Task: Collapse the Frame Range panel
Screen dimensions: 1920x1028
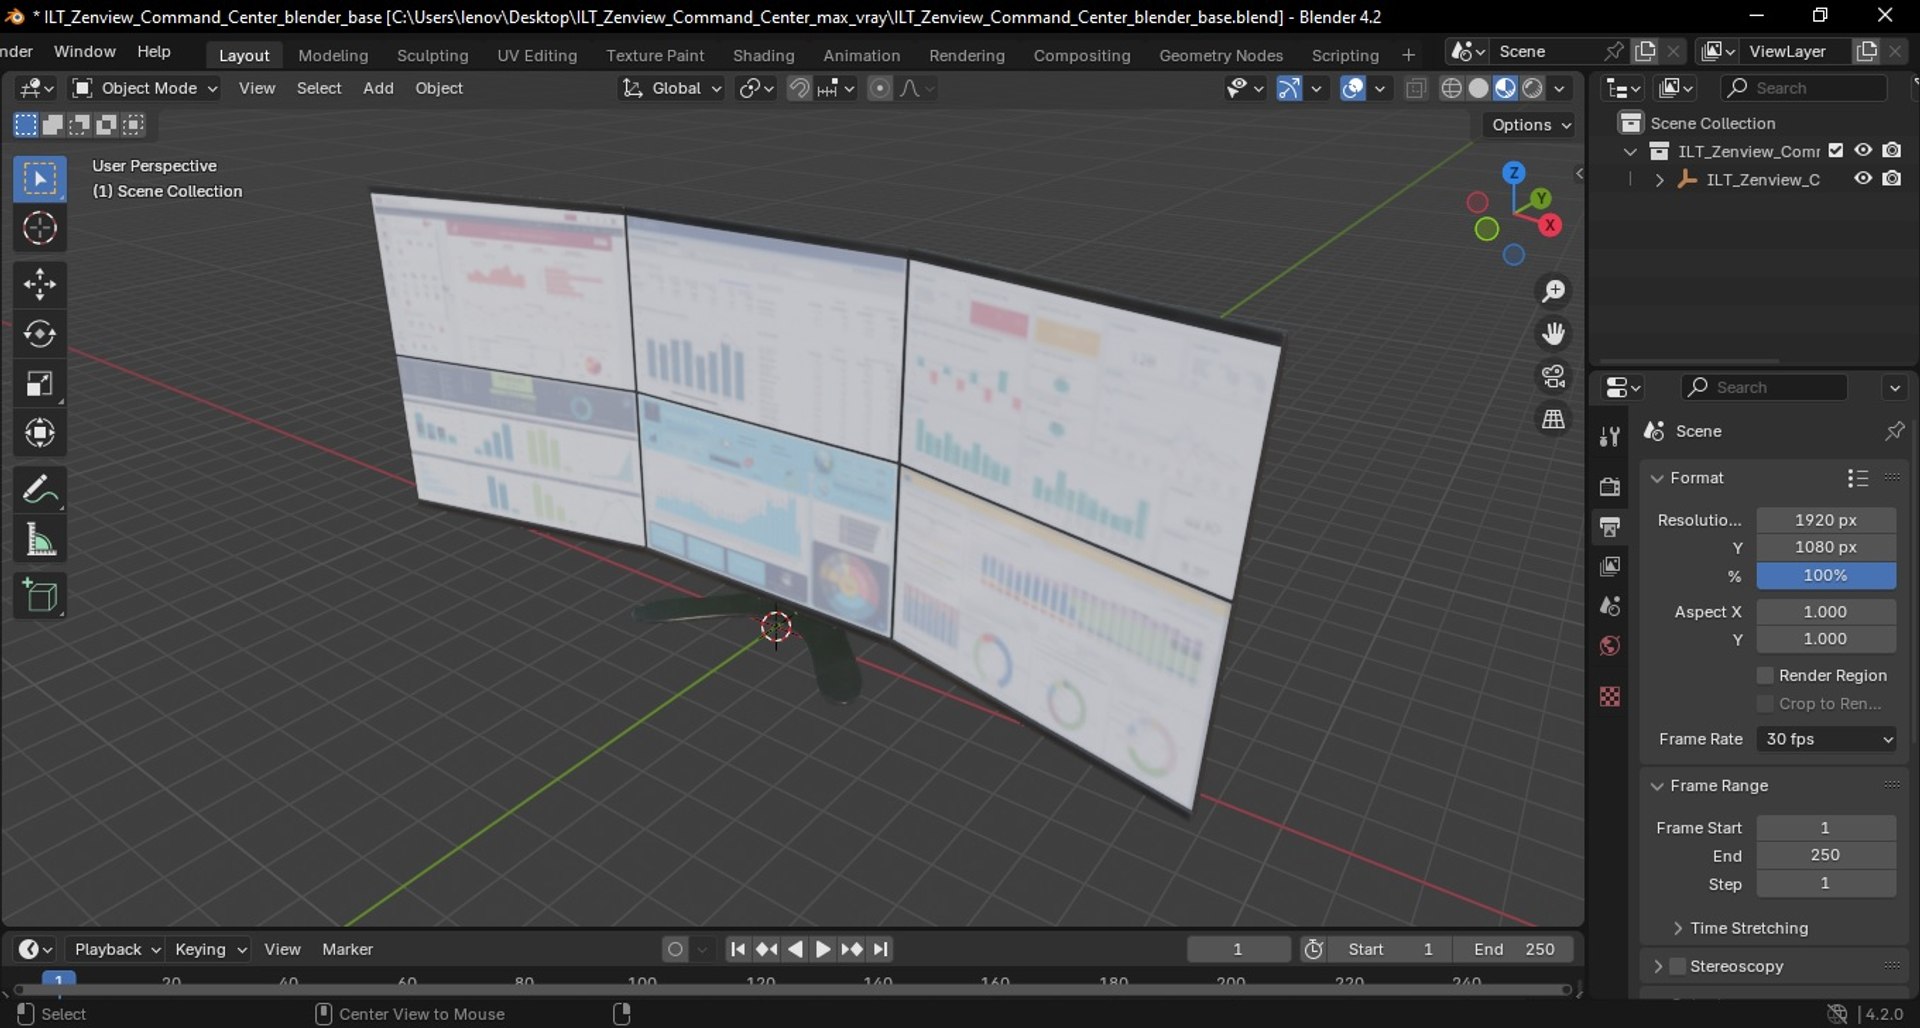Action: click(1719, 786)
